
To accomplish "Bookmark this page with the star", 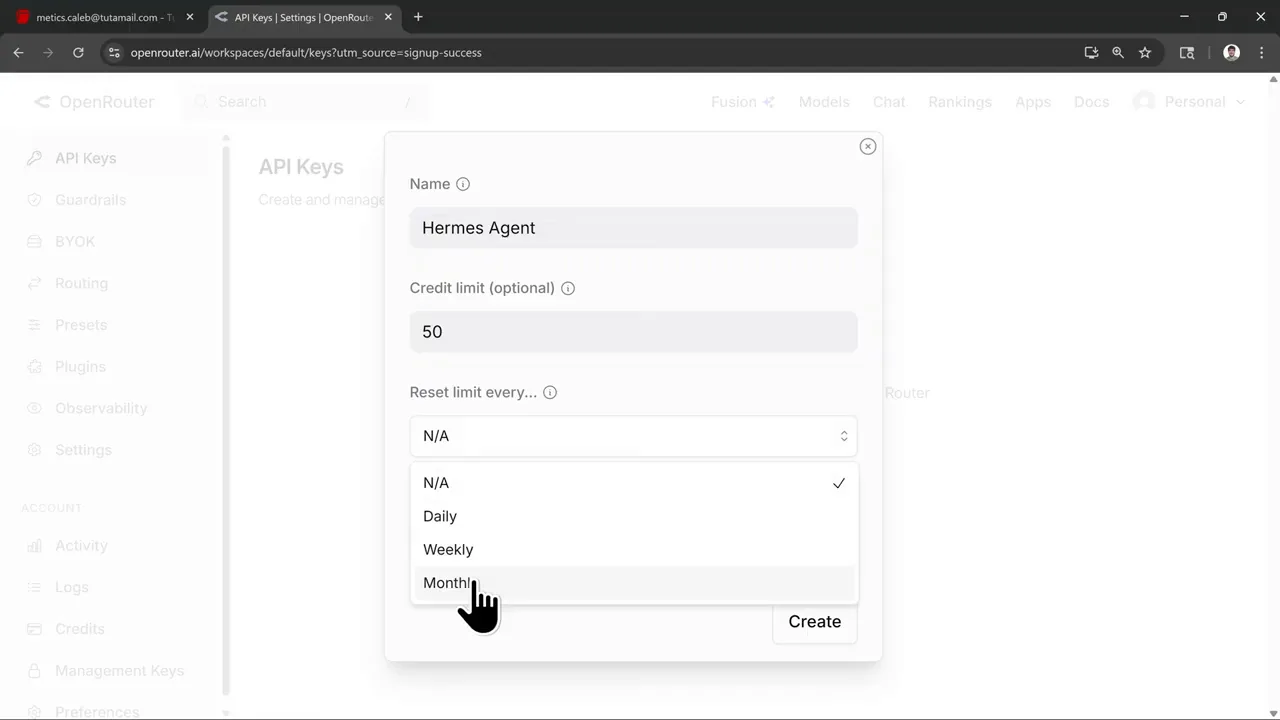I will pos(1145,52).
